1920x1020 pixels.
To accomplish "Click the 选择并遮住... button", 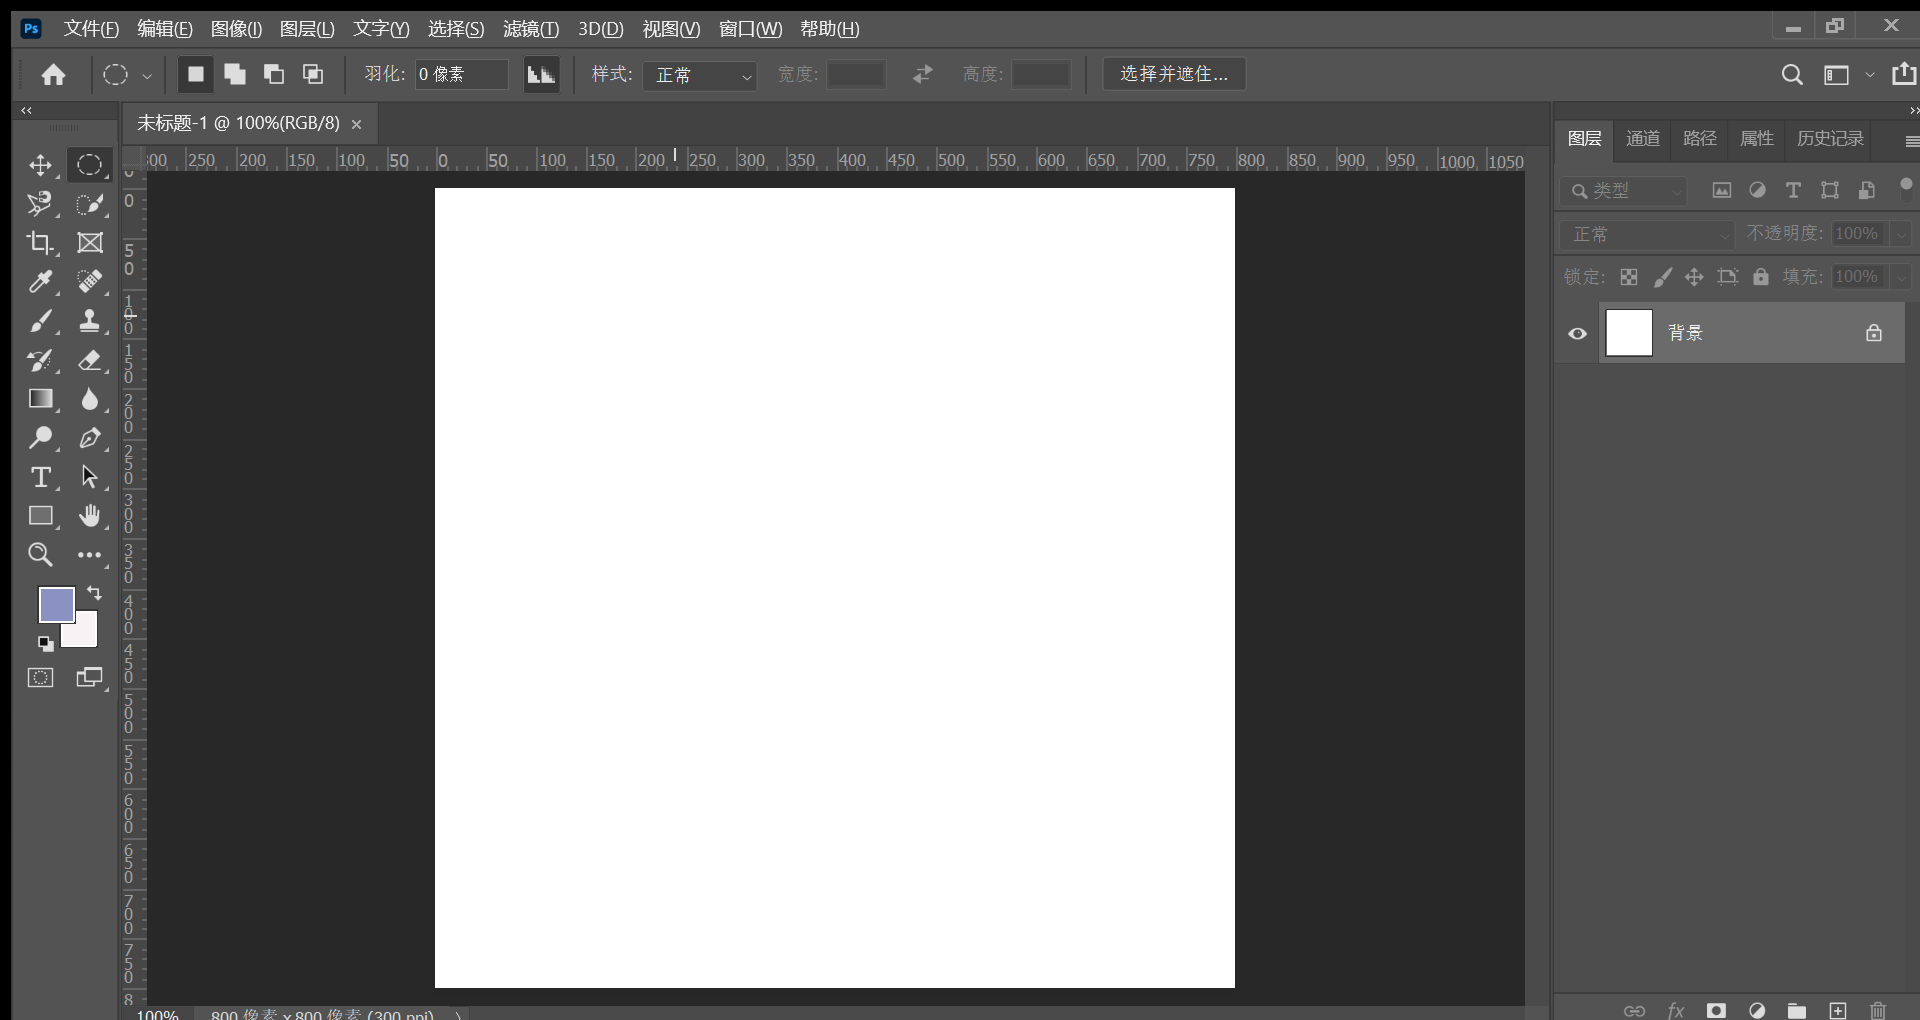I will (1174, 74).
